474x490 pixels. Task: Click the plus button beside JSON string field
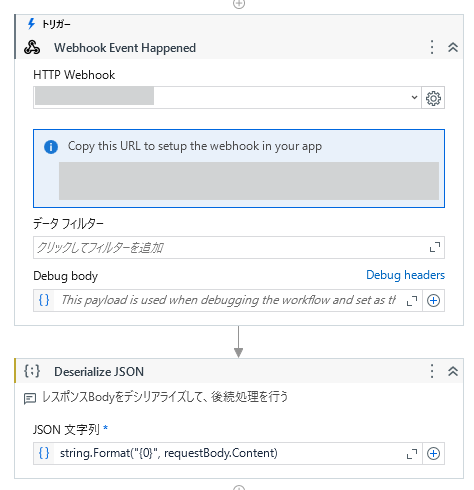433,453
